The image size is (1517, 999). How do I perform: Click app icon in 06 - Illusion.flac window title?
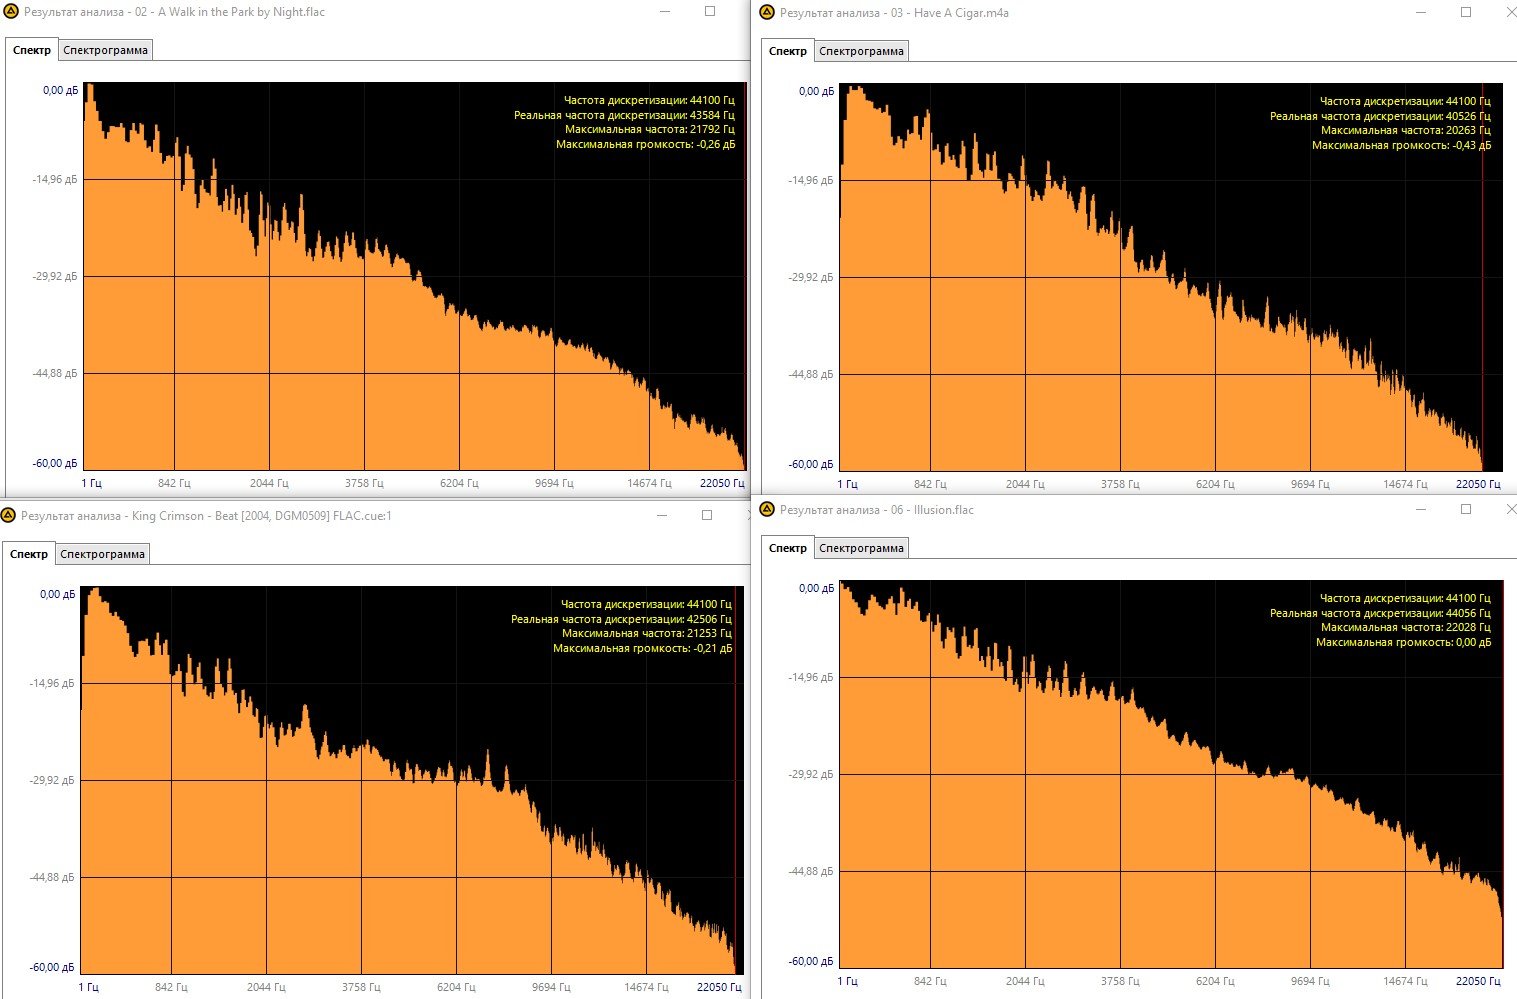tap(768, 510)
